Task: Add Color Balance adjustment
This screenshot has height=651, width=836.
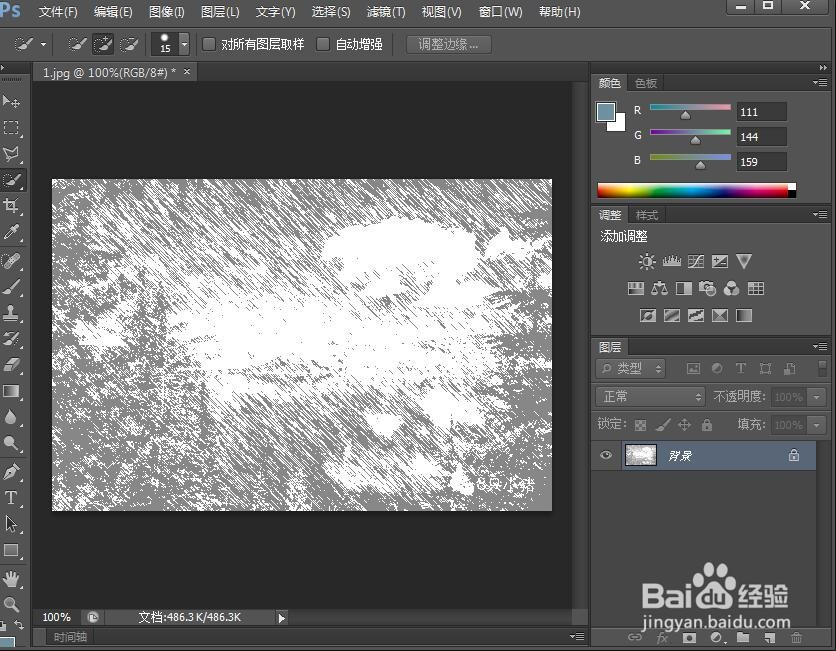Action: [660, 288]
